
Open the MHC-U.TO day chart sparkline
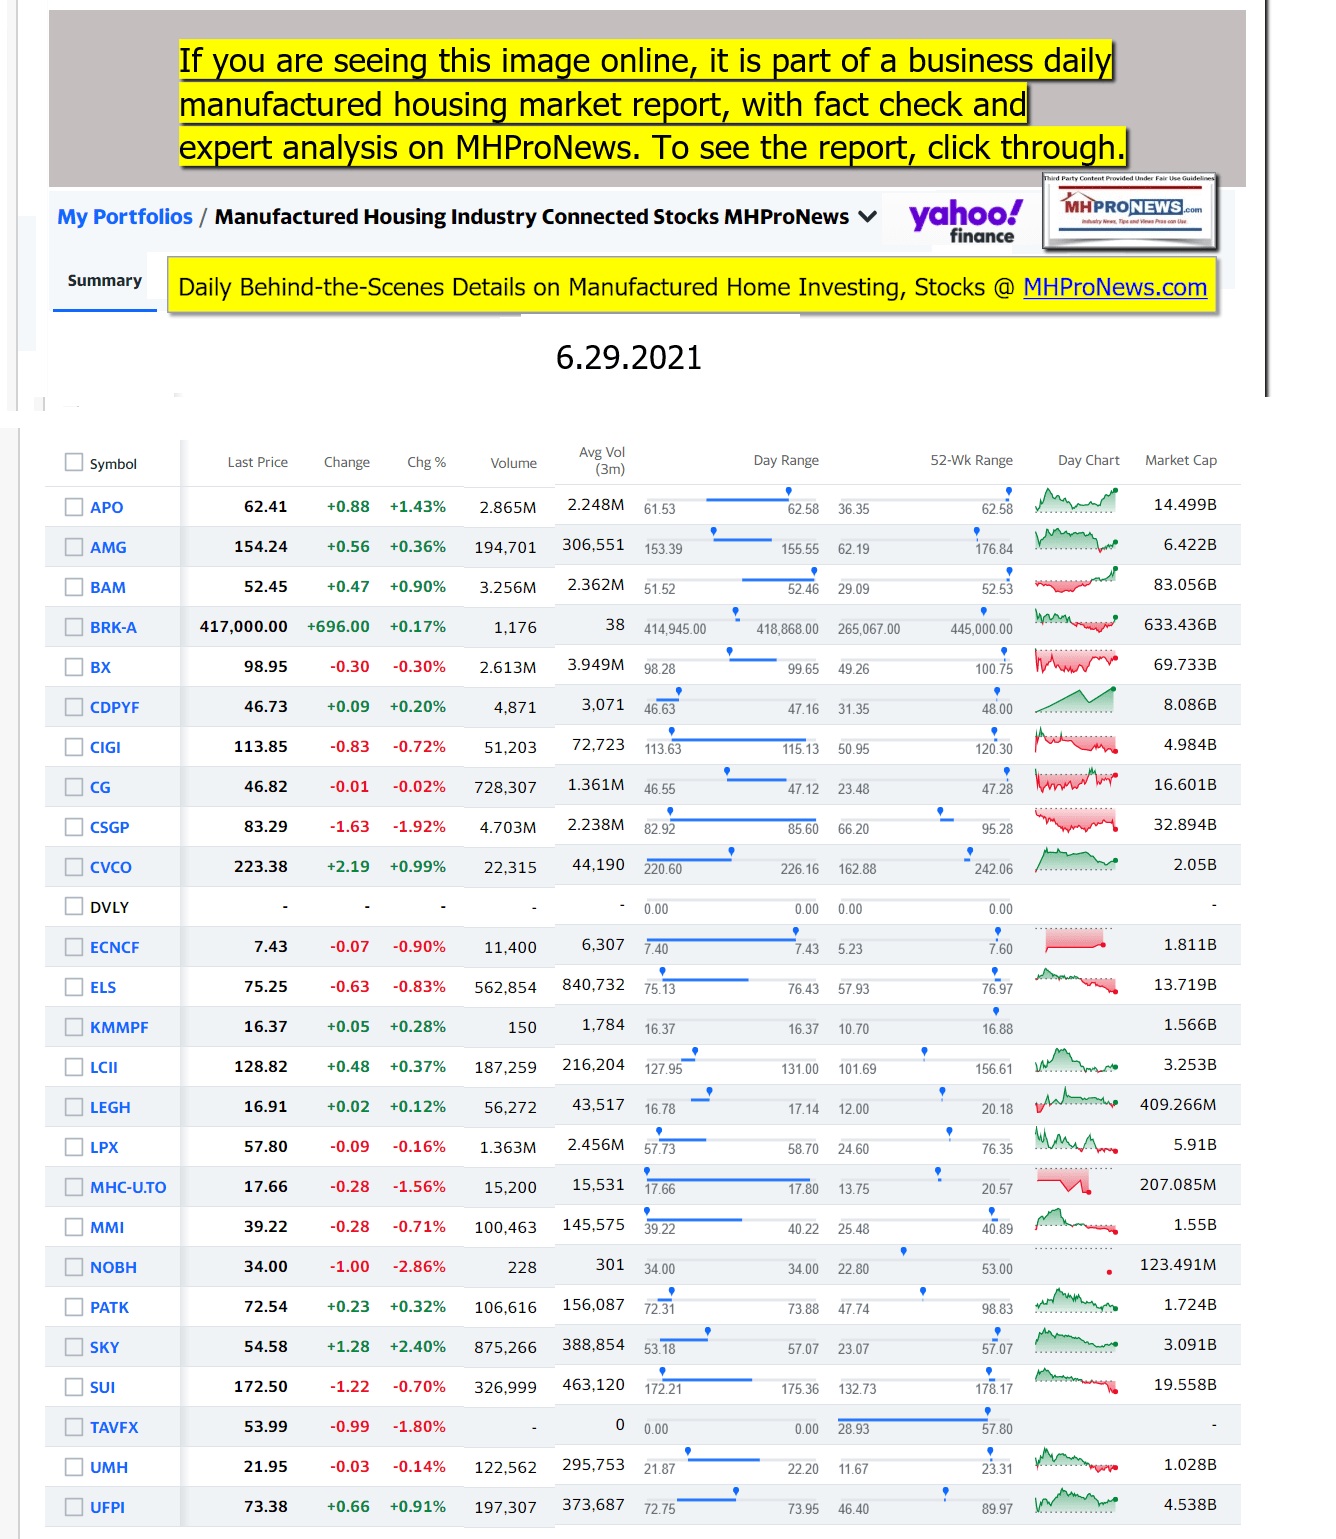(x=1076, y=1180)
